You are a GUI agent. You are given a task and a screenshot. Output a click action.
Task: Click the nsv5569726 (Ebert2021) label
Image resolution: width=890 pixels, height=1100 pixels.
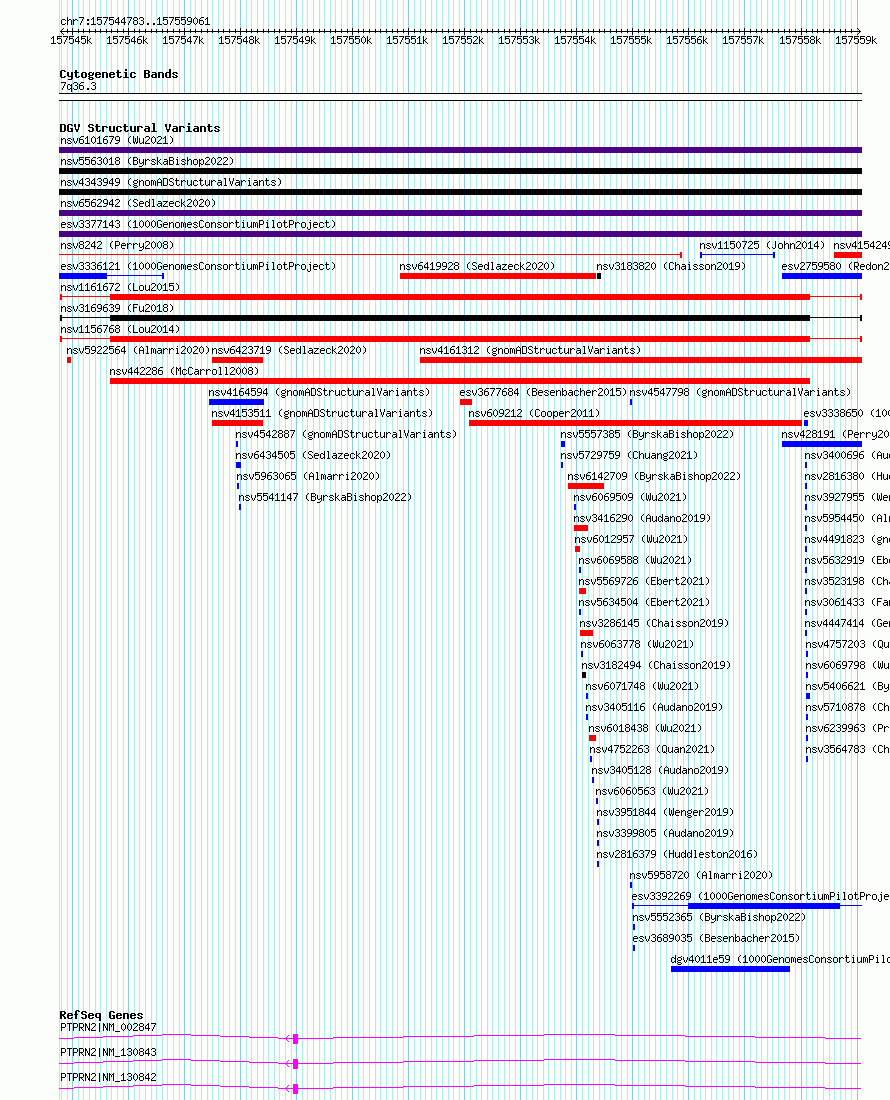(x=645, y=582)
